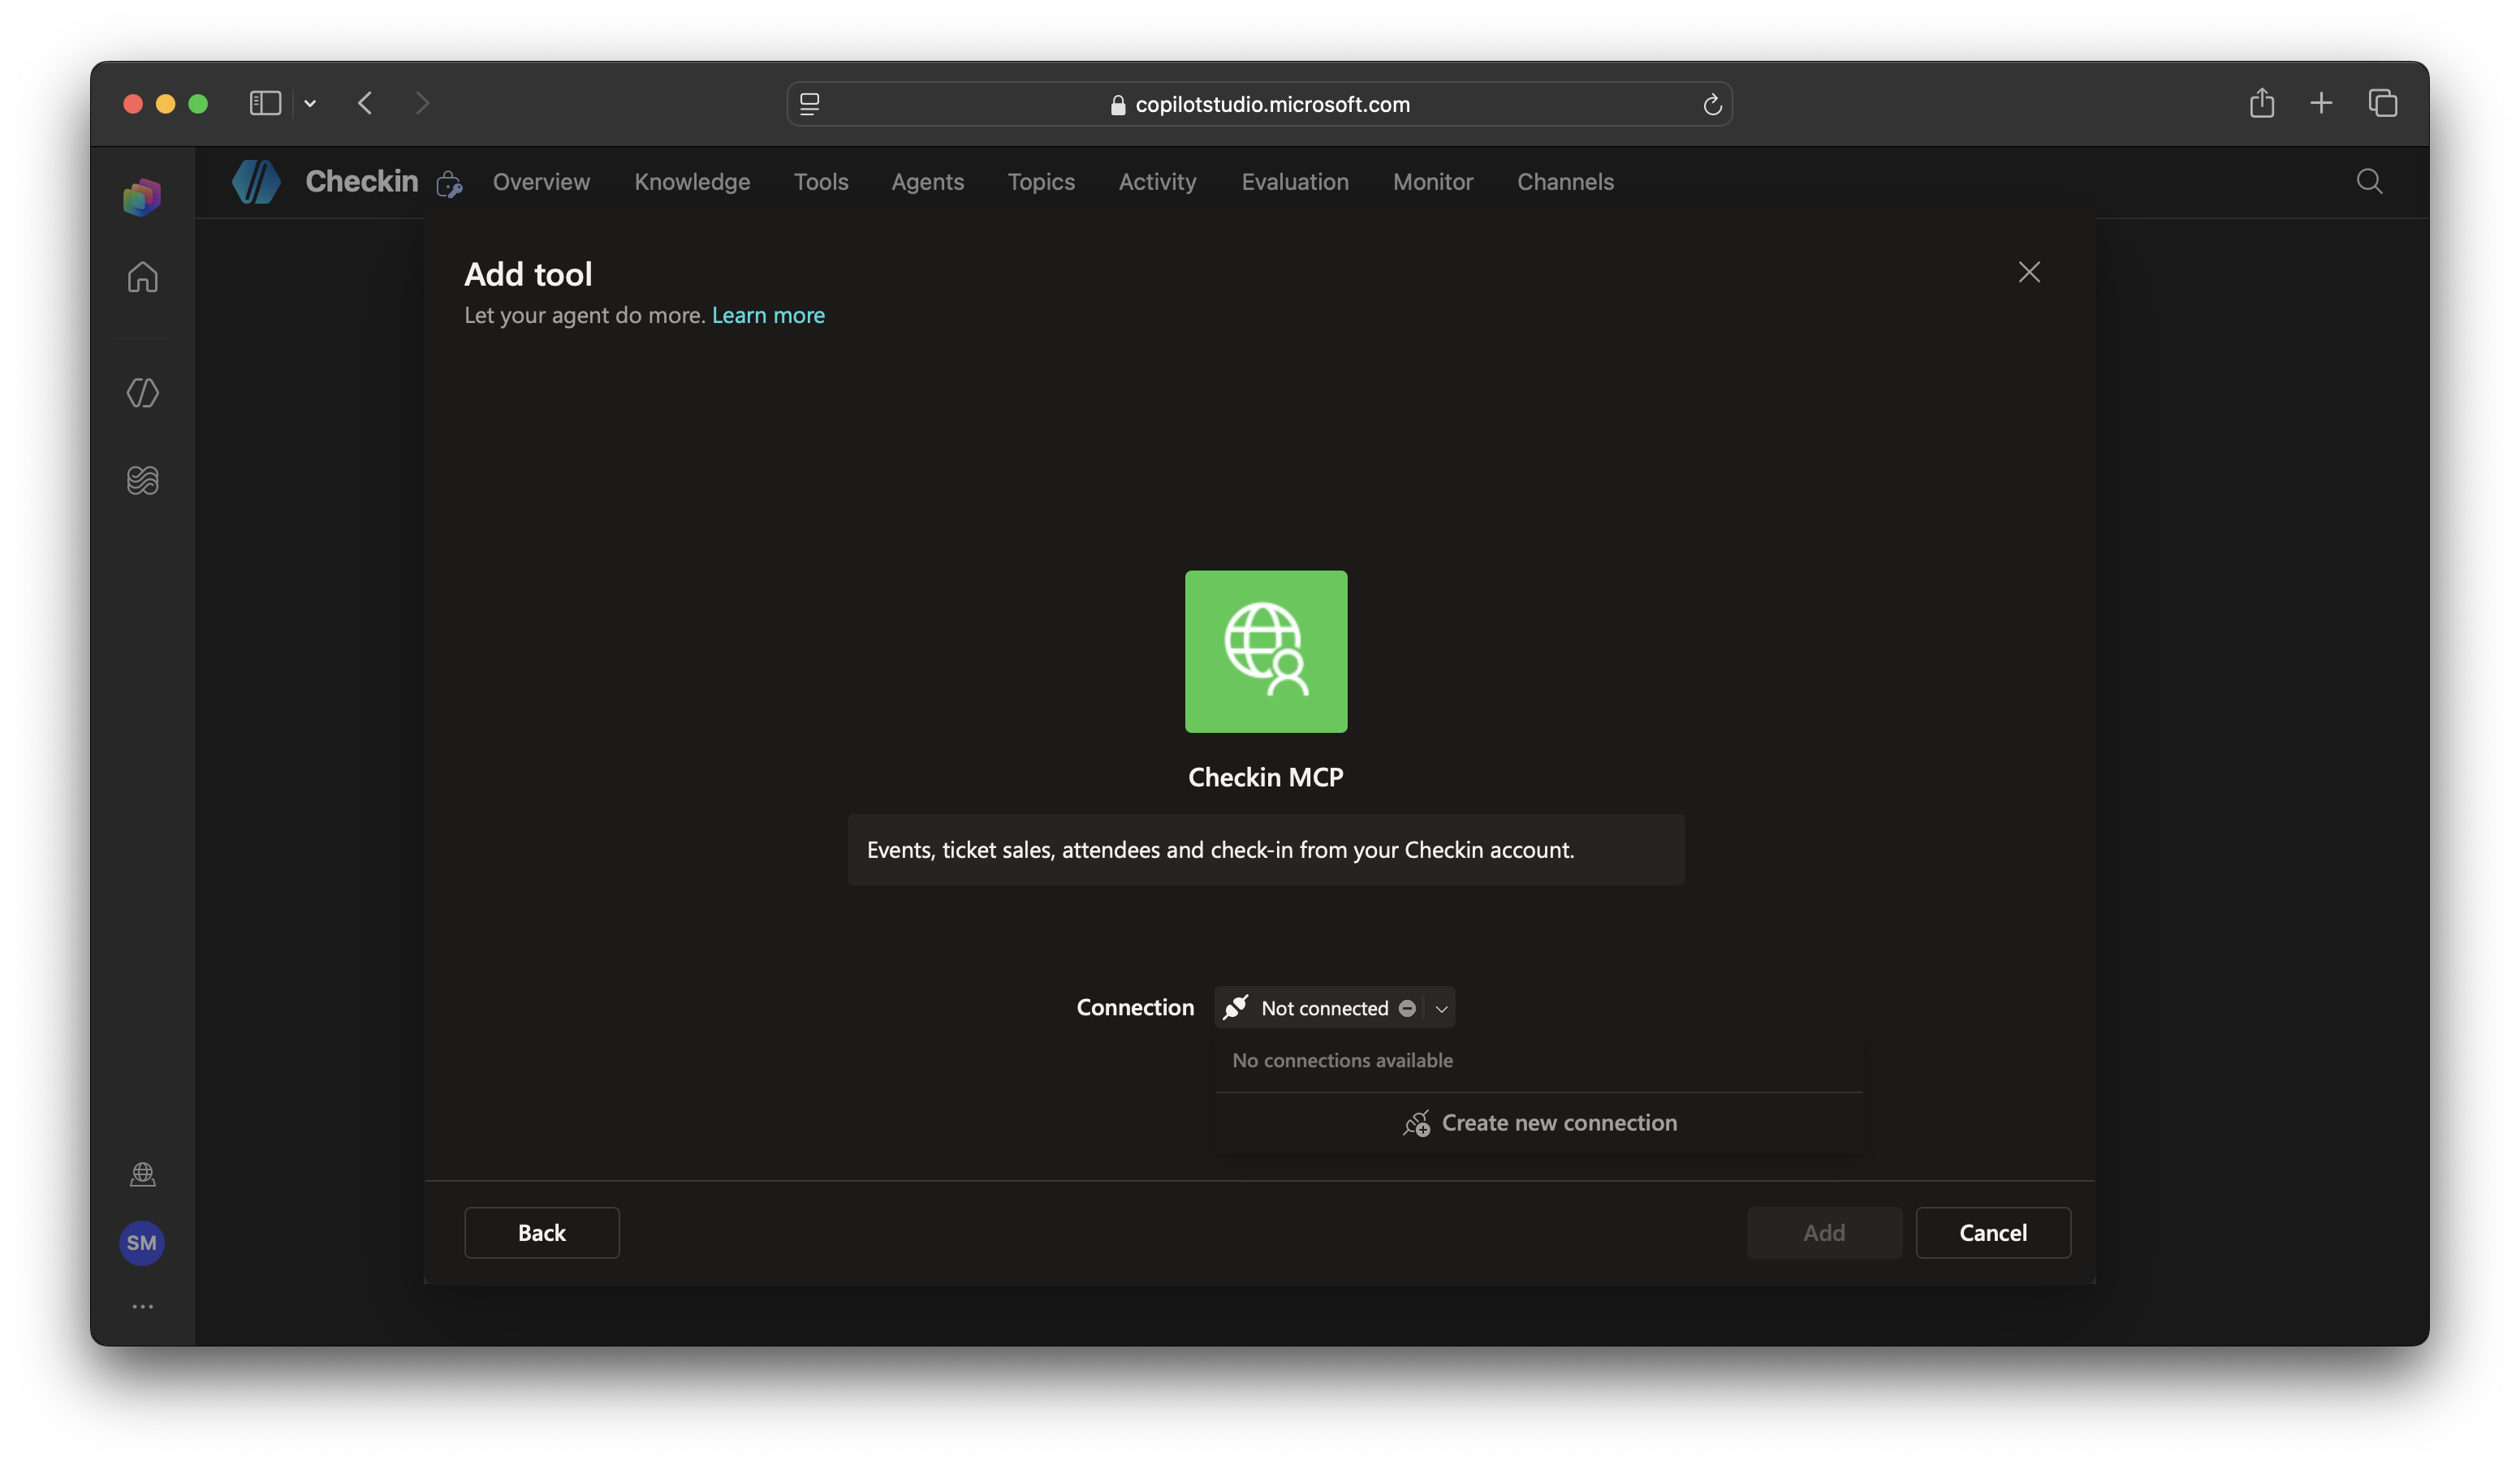Switch to the Channels tab
Image resolution: width=2520 pixels, height=1469 pixels.
click(x=1565, y=182)
